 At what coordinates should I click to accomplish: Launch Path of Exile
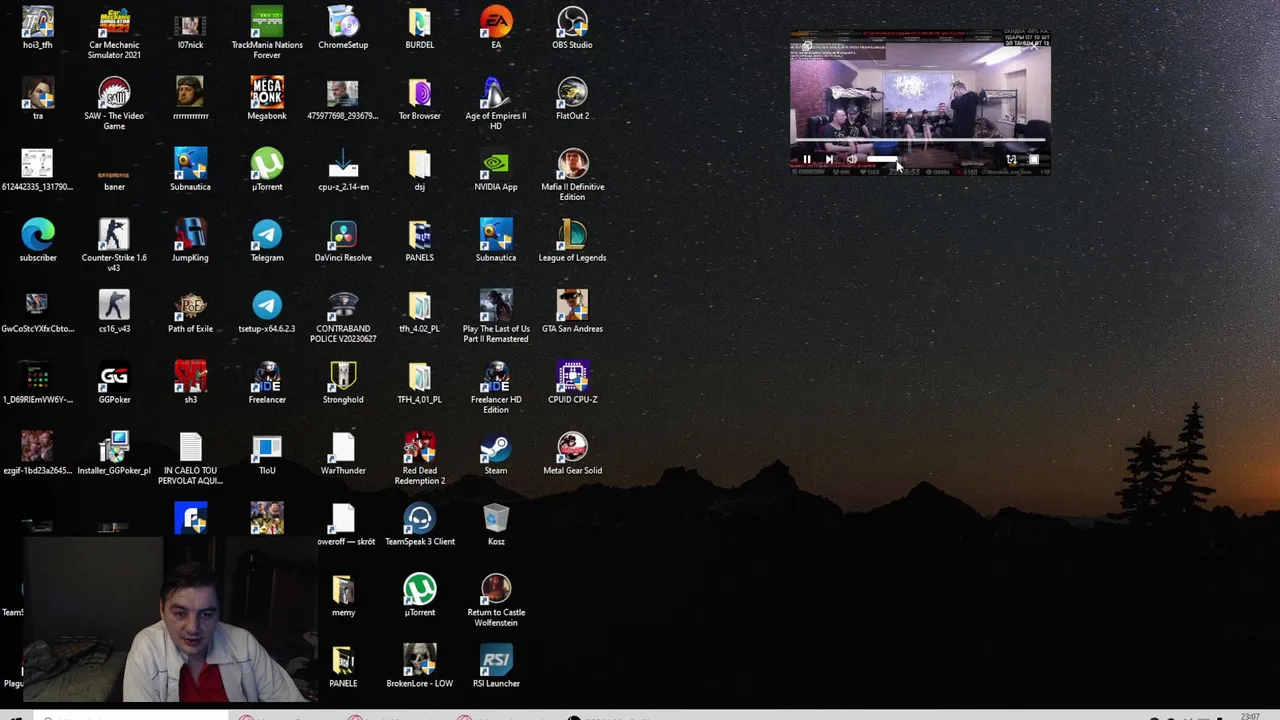pos(190,311)
